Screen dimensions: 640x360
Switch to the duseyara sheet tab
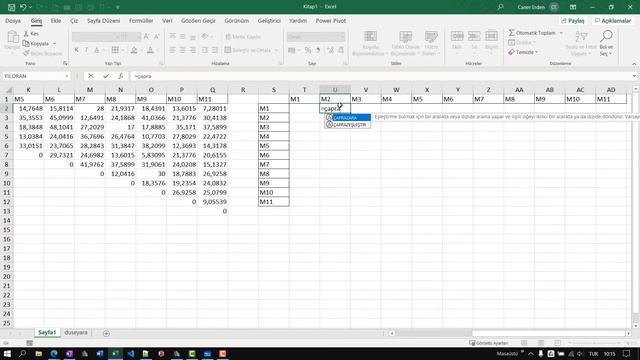click(x=76, y=333)
